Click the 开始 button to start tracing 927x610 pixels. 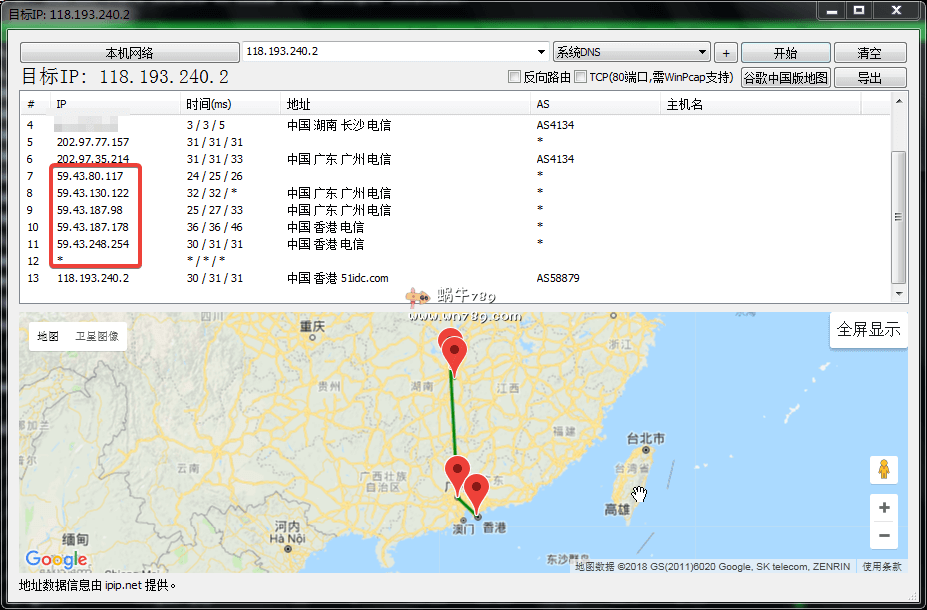coord(785,53)
